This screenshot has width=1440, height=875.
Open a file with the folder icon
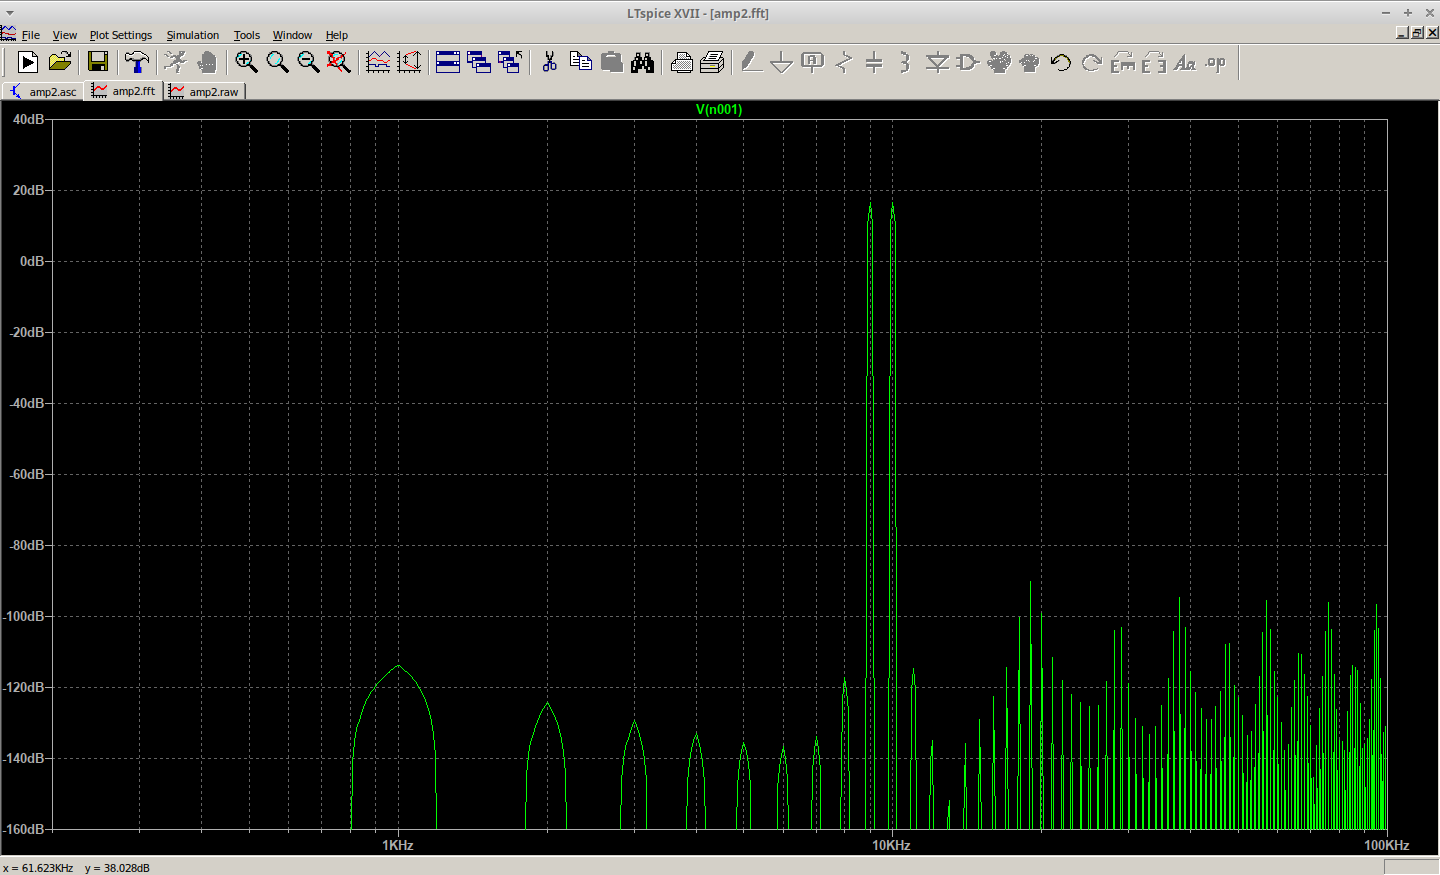(60, 62)
